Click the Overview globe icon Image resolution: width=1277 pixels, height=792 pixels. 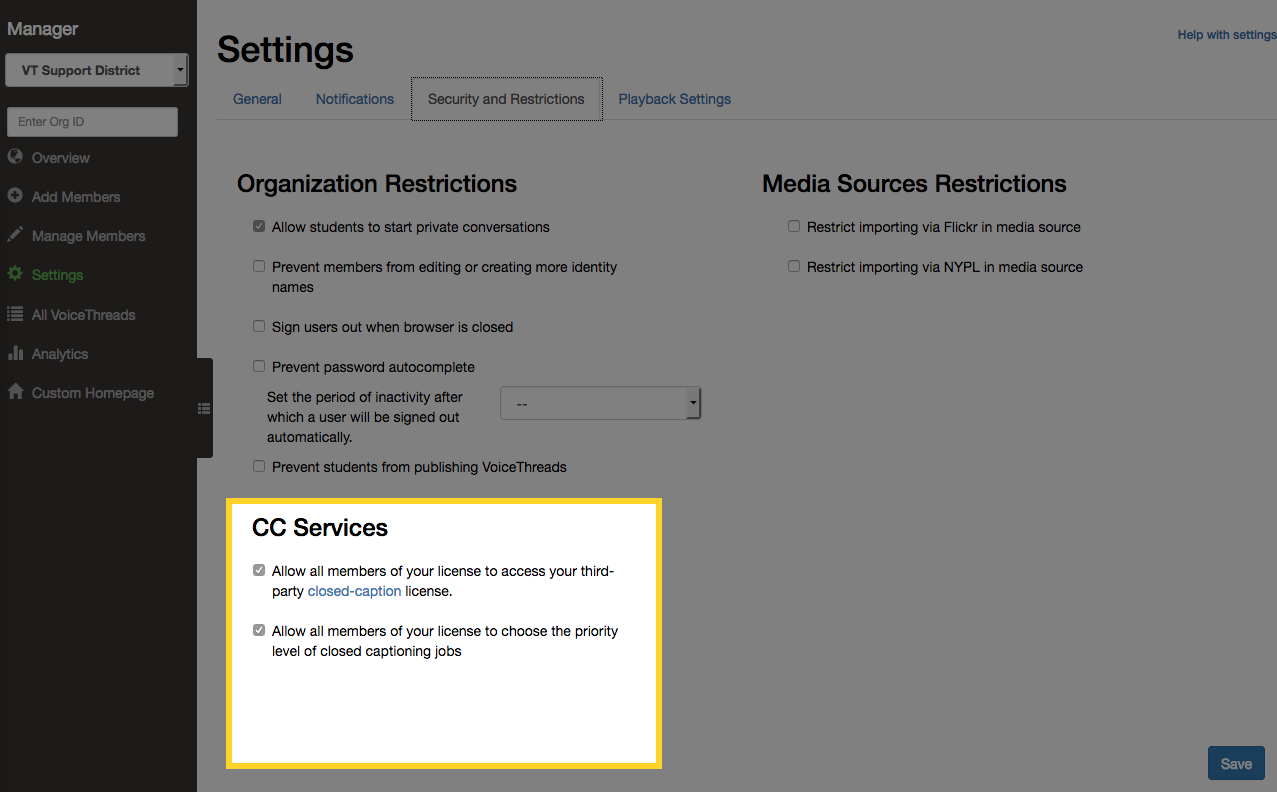pos(15,157)
